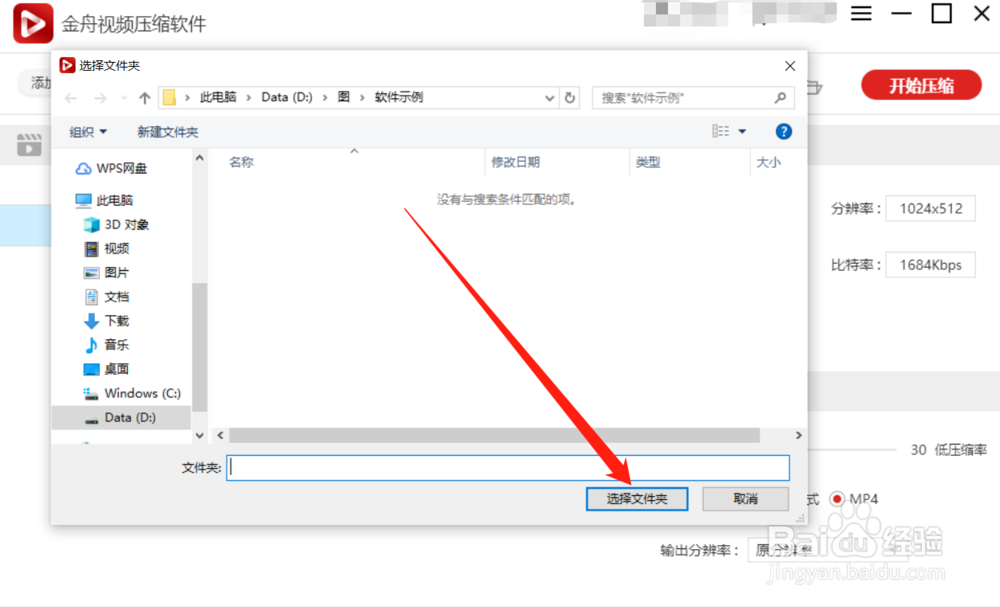Screen dimensions: 1000x607
Task: Open the recent locations dropdown arrow
Action: click(x=124, y=98)
